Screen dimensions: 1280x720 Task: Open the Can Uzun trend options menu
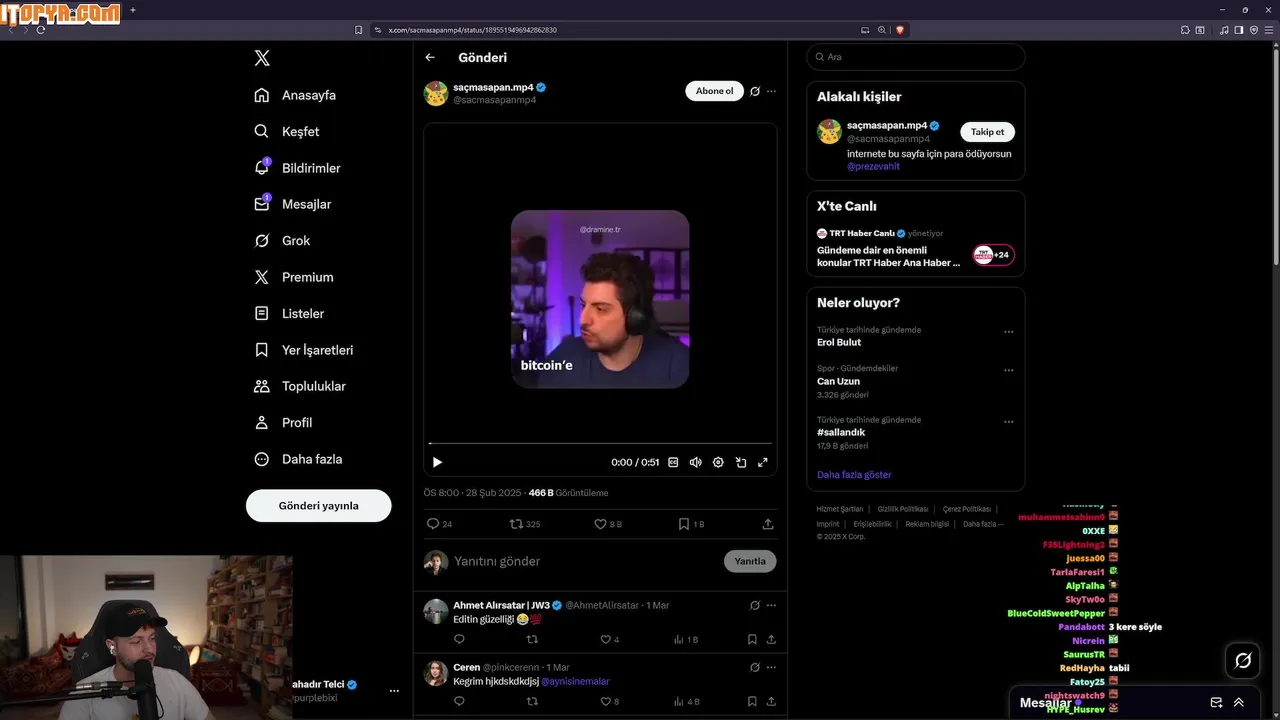1008,370
